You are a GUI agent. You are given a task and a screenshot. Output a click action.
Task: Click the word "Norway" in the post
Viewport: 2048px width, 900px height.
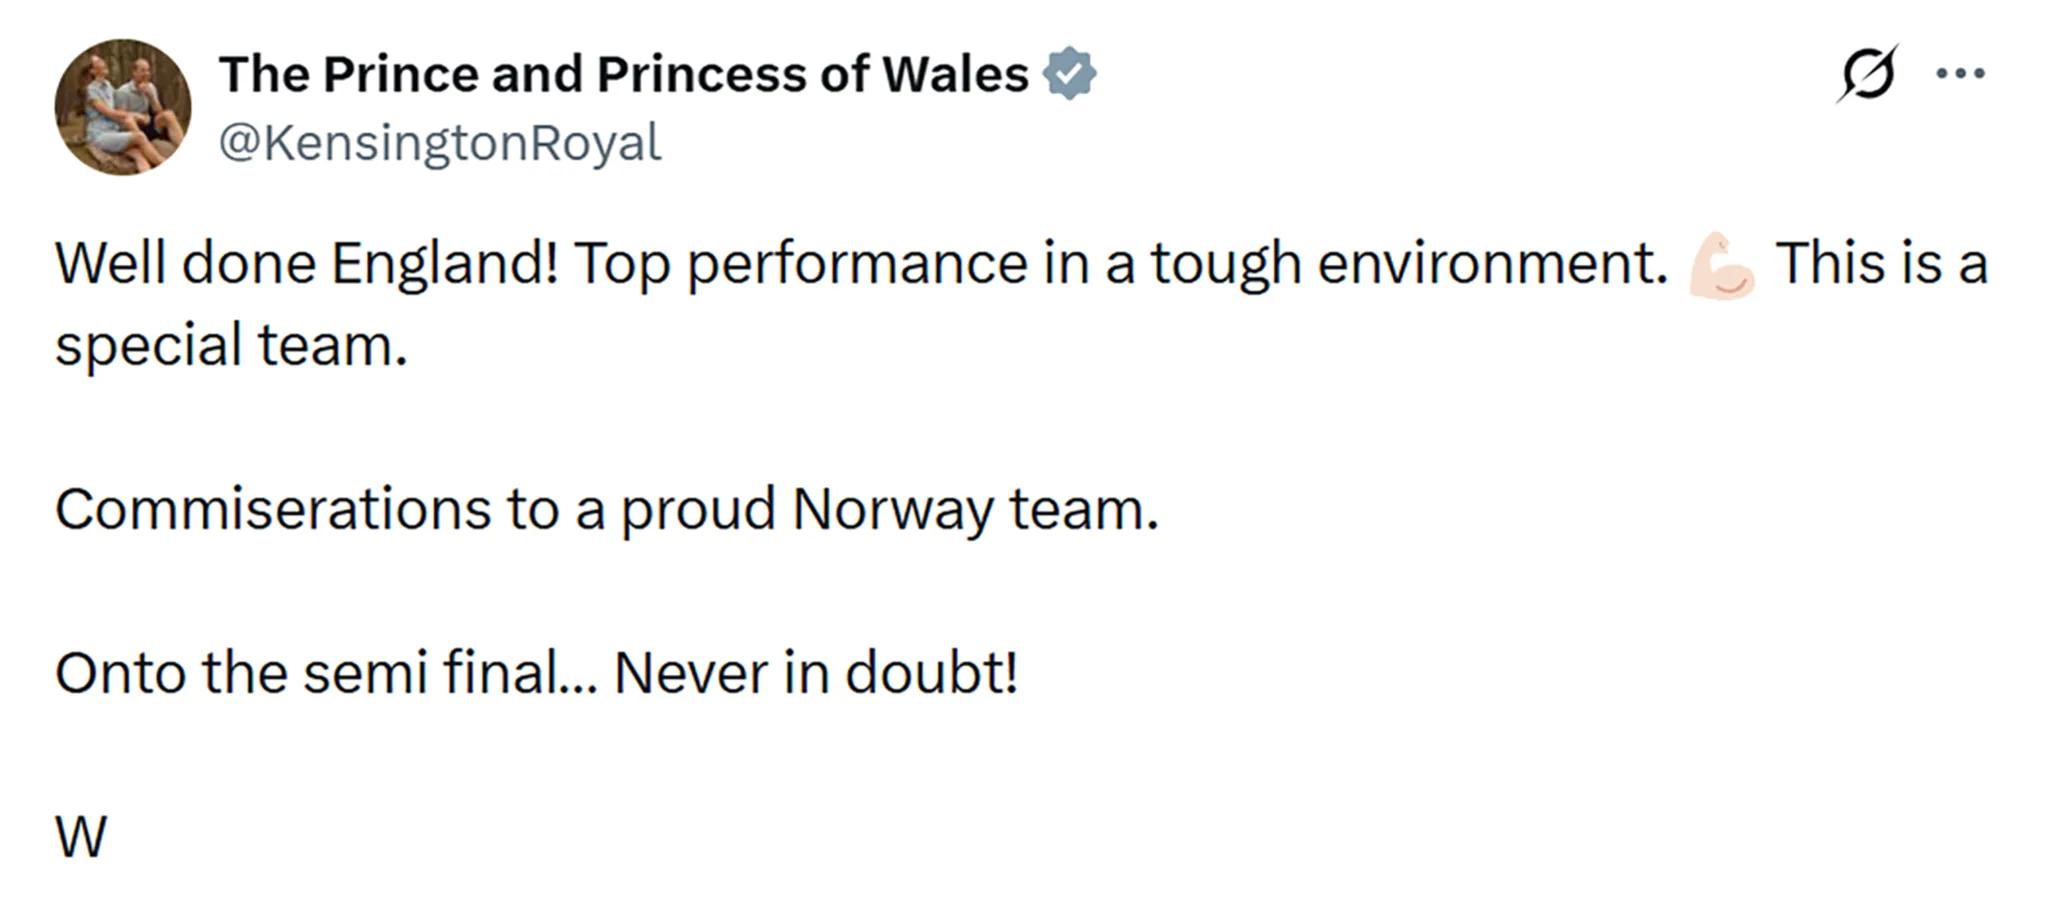point(893,510)
